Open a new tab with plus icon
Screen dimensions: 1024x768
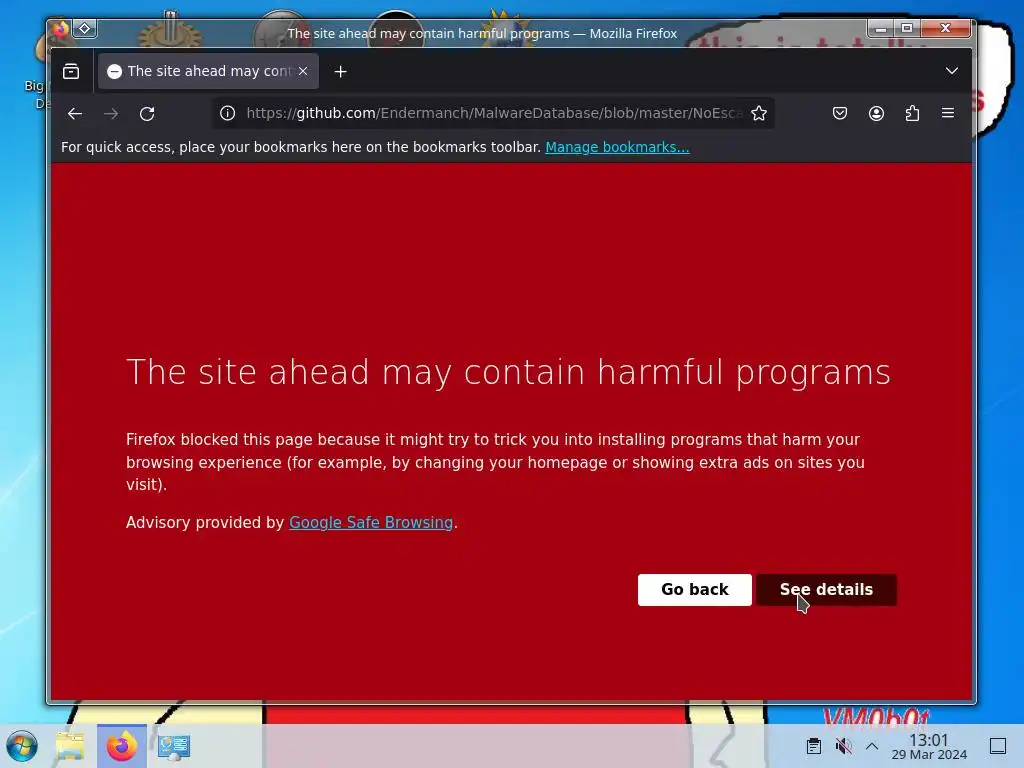(x=340, y=71)
